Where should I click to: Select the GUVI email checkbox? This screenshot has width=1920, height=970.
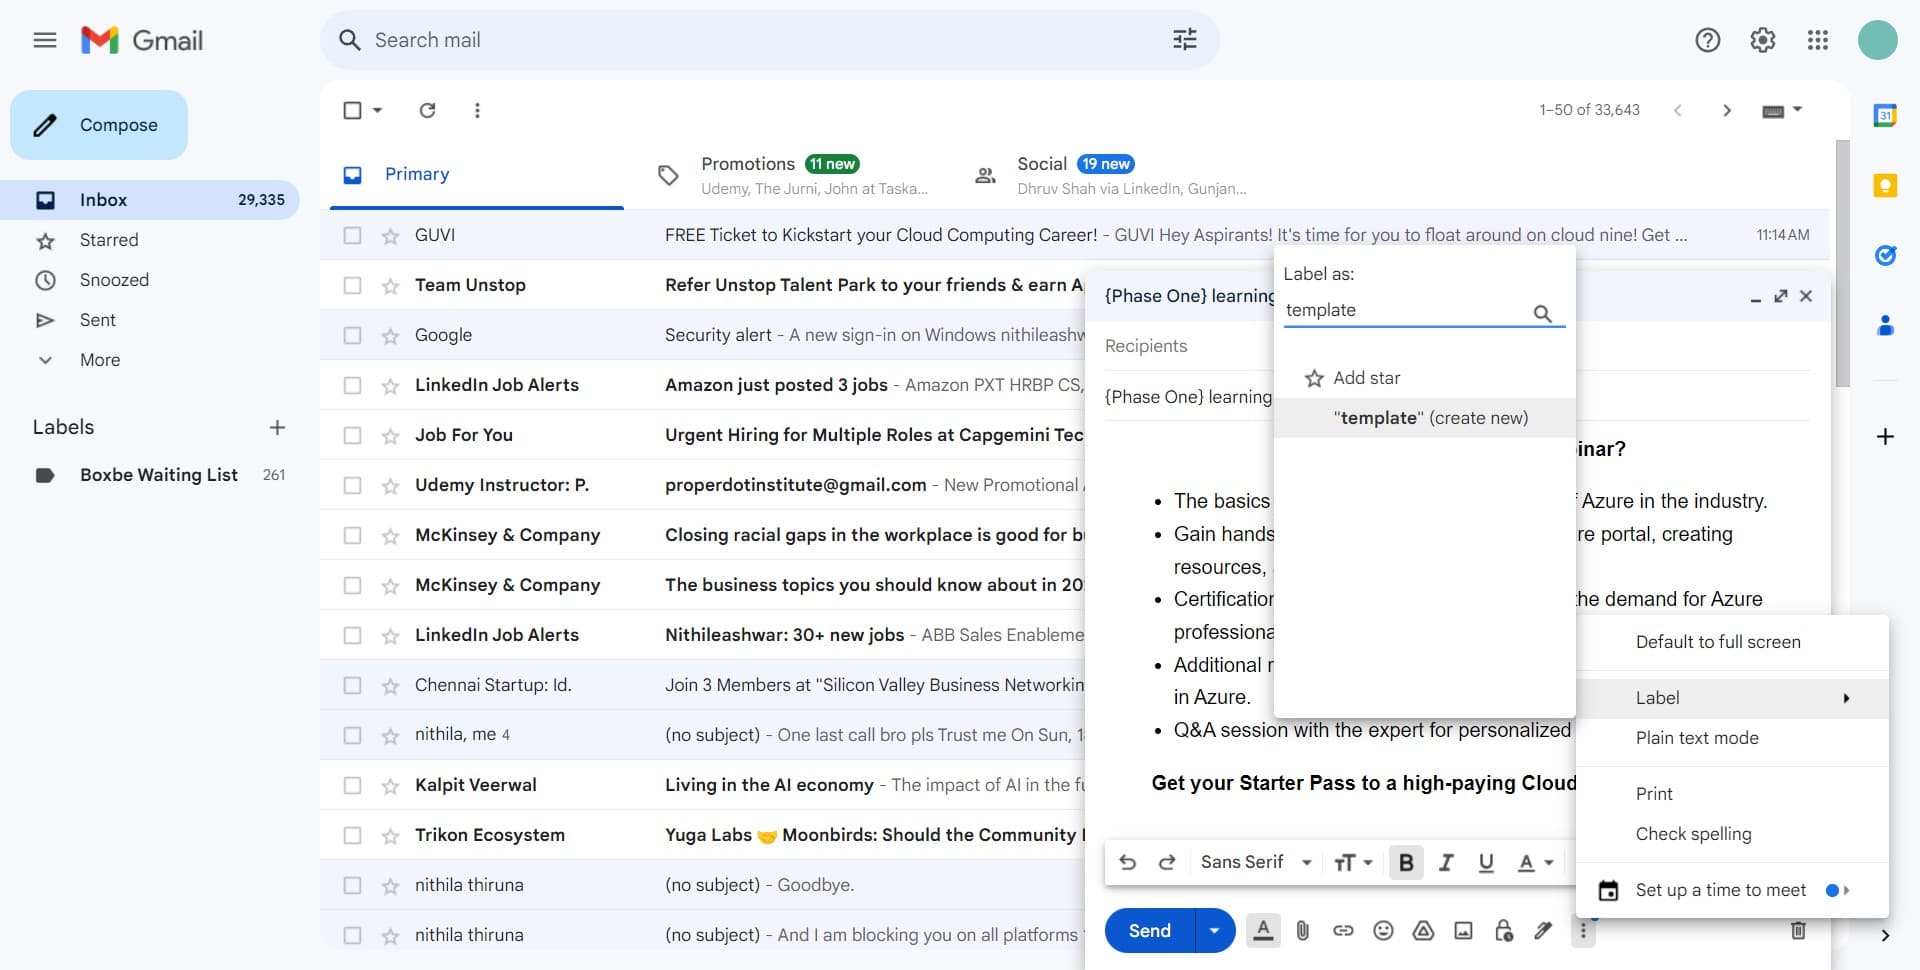tap(352, 235)
